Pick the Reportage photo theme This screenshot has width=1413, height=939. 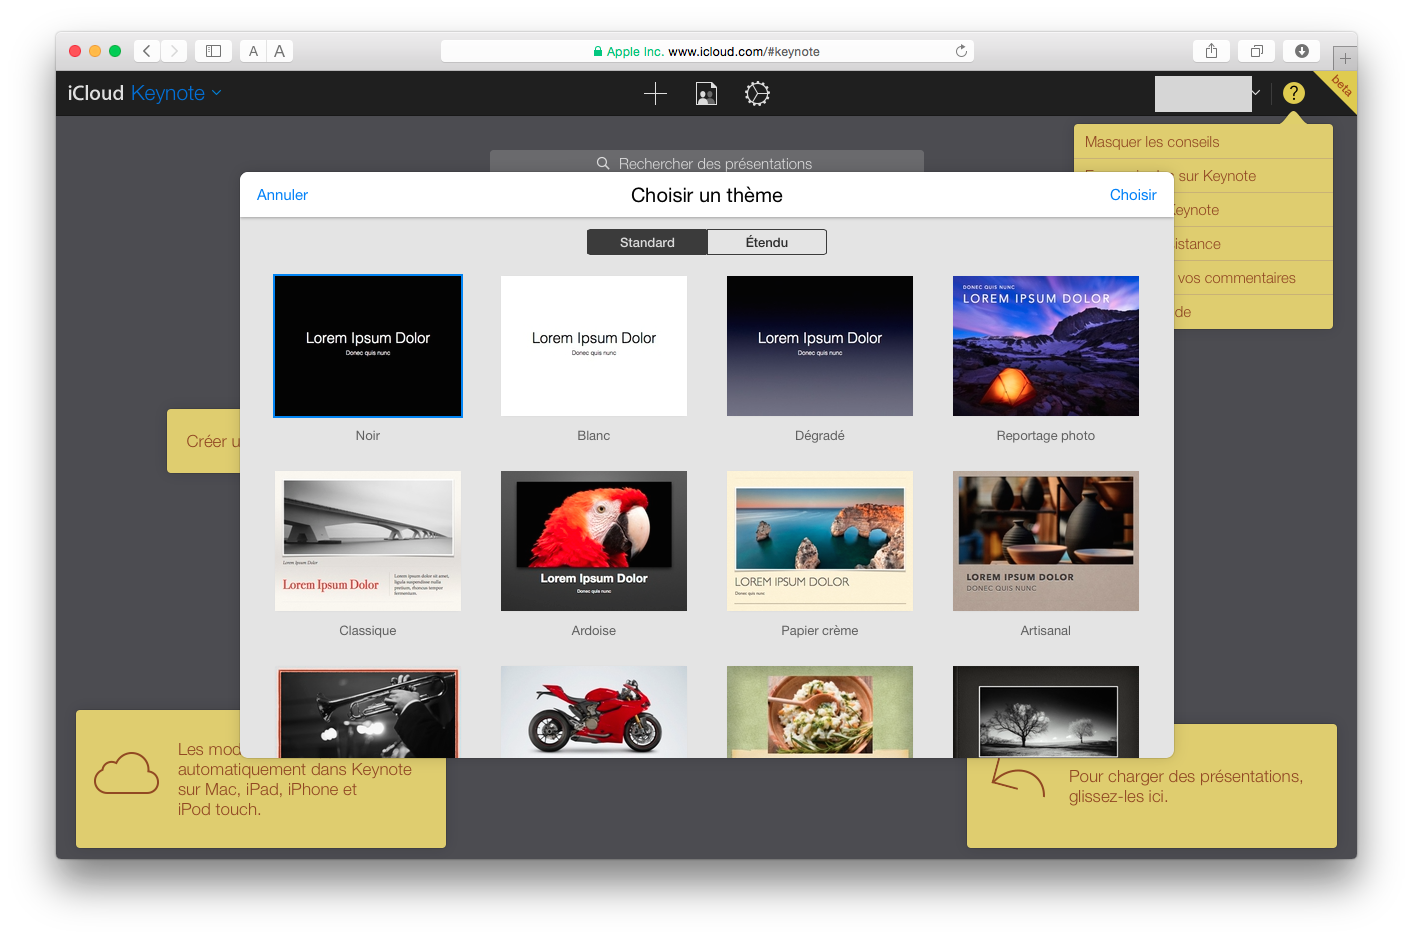click(1045, 346)
